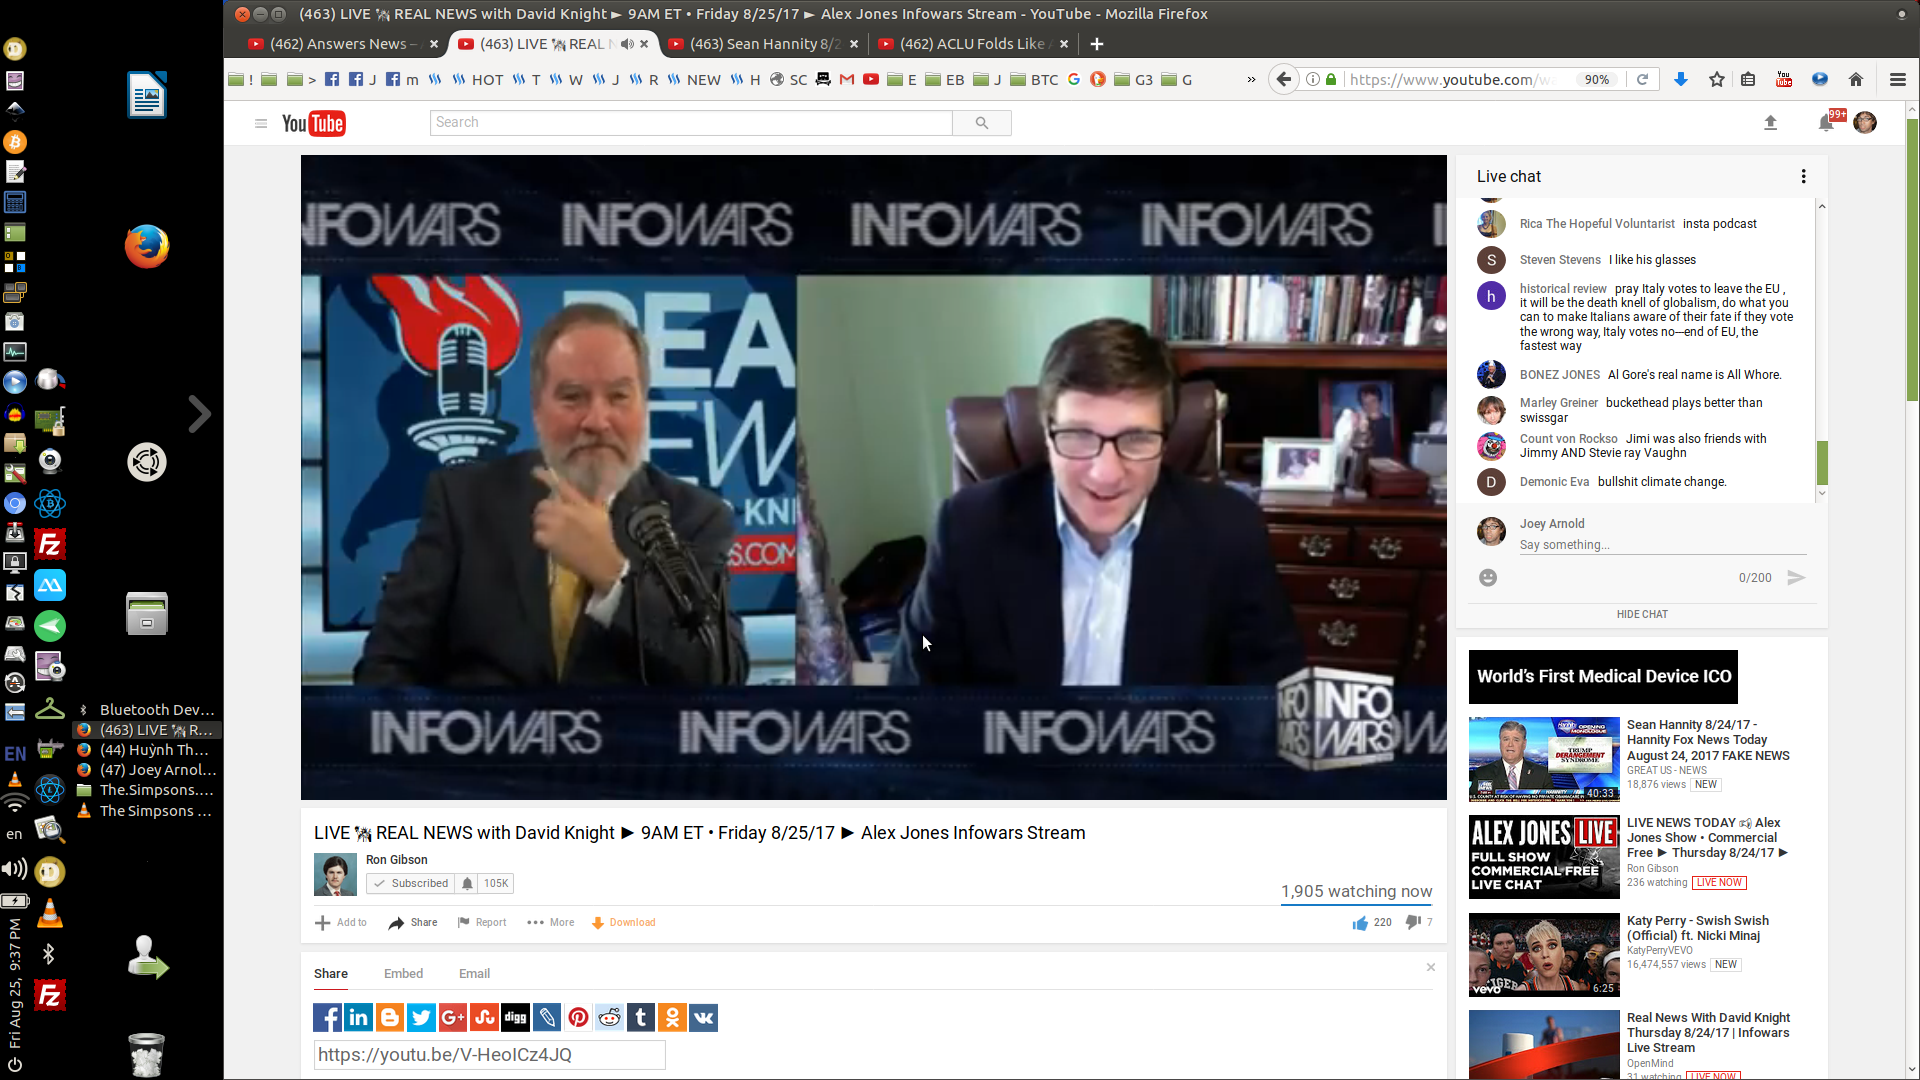This screenshot has width=1920, height=1080.
Task: Toggle notification bell next to Subscribed
Action: click(x=467, y=883)
